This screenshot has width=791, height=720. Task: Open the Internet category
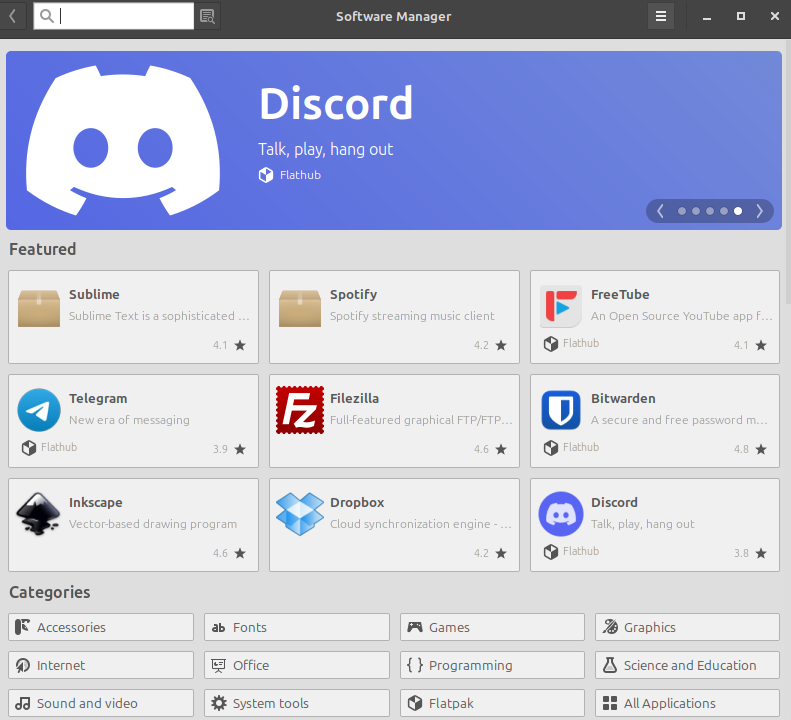point(101,665)
